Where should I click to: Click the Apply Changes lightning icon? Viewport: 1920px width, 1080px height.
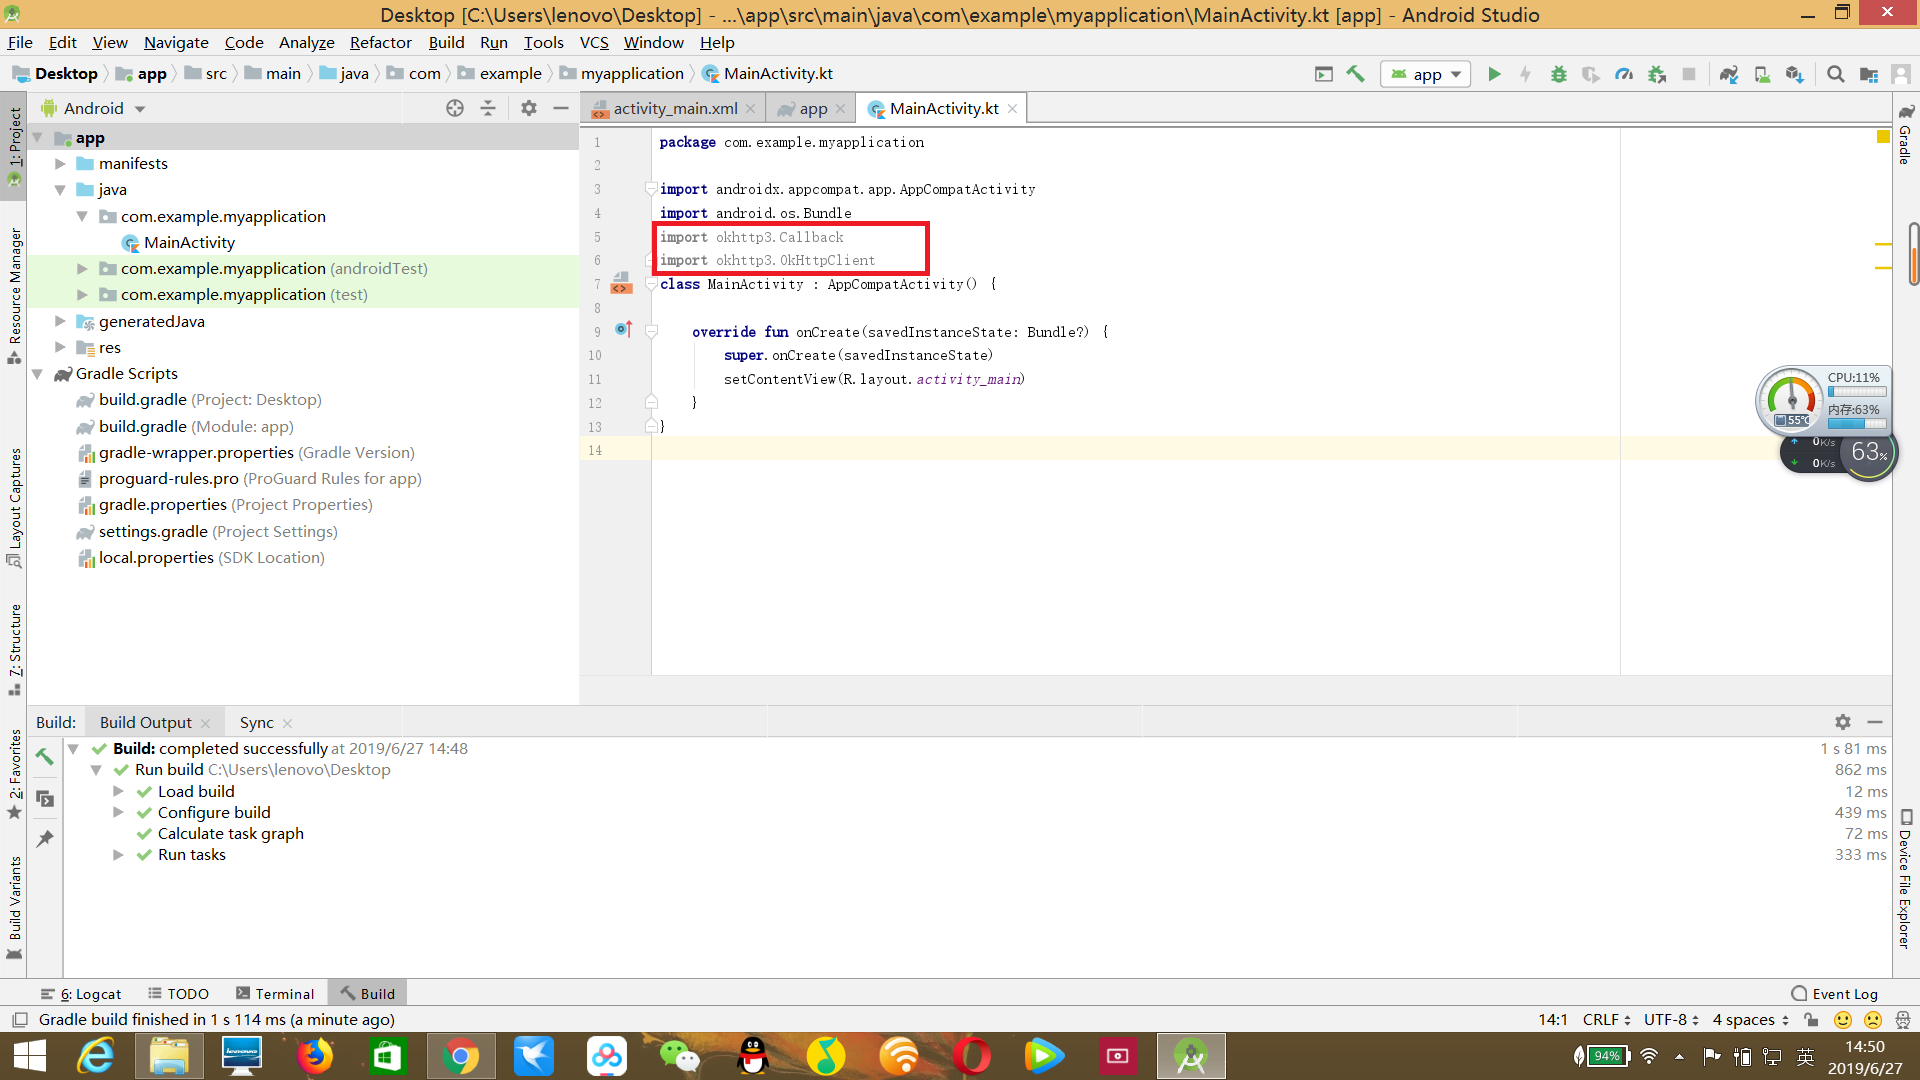(1525, 74)
